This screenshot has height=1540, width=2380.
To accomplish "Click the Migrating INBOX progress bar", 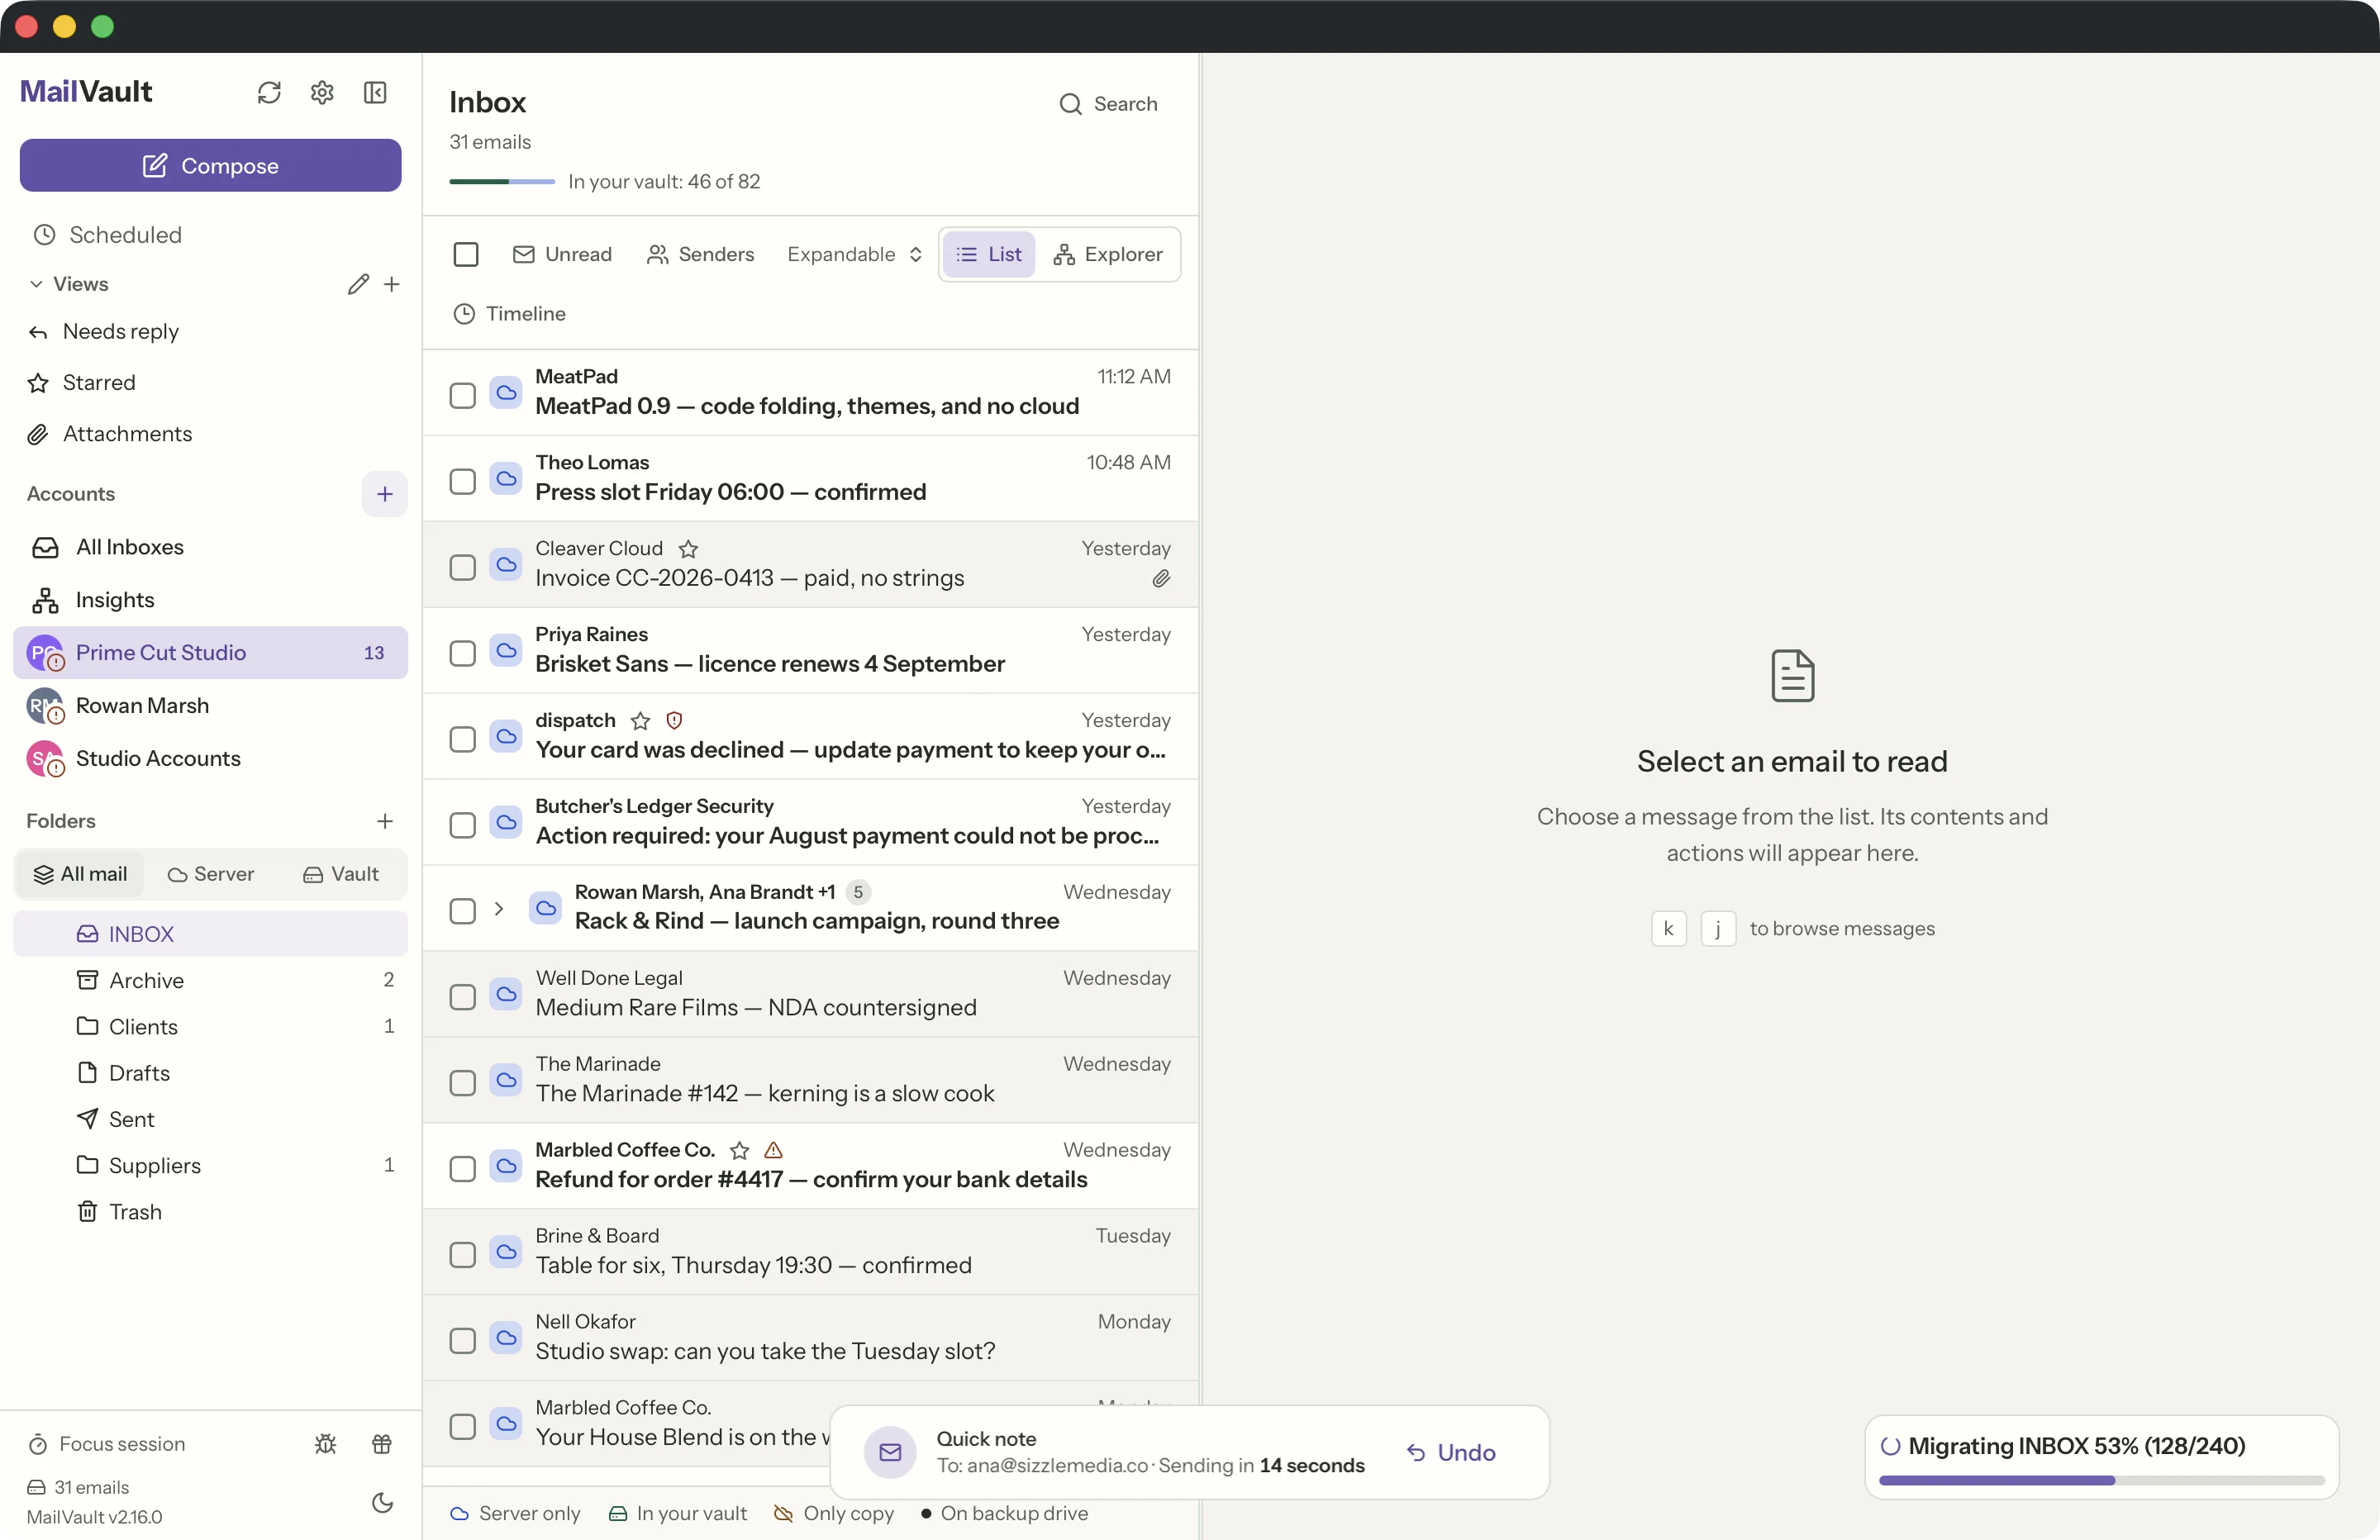I will (x=2101, y=1480).
